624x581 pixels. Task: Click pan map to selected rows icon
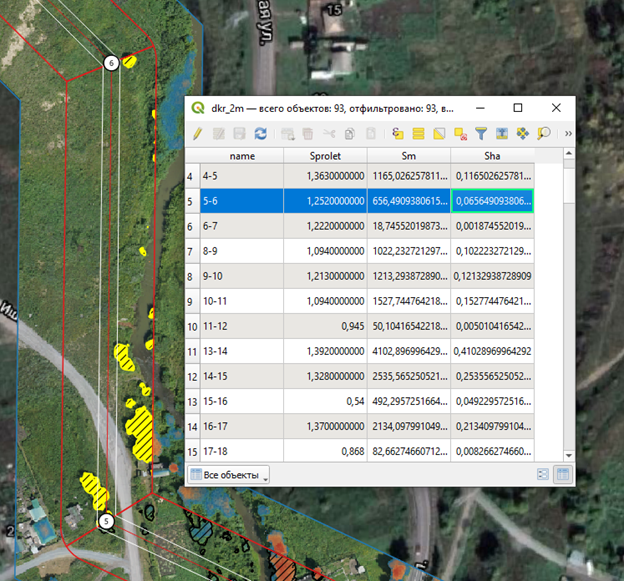[522, 133]
